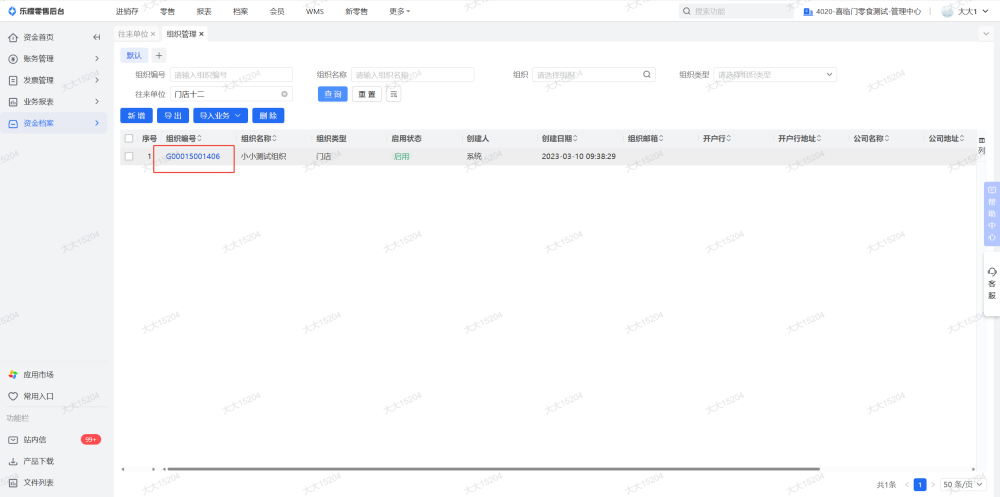
Task: Select all rows checkbox in header
Action: pyautogui.click(x=129, y=138)
